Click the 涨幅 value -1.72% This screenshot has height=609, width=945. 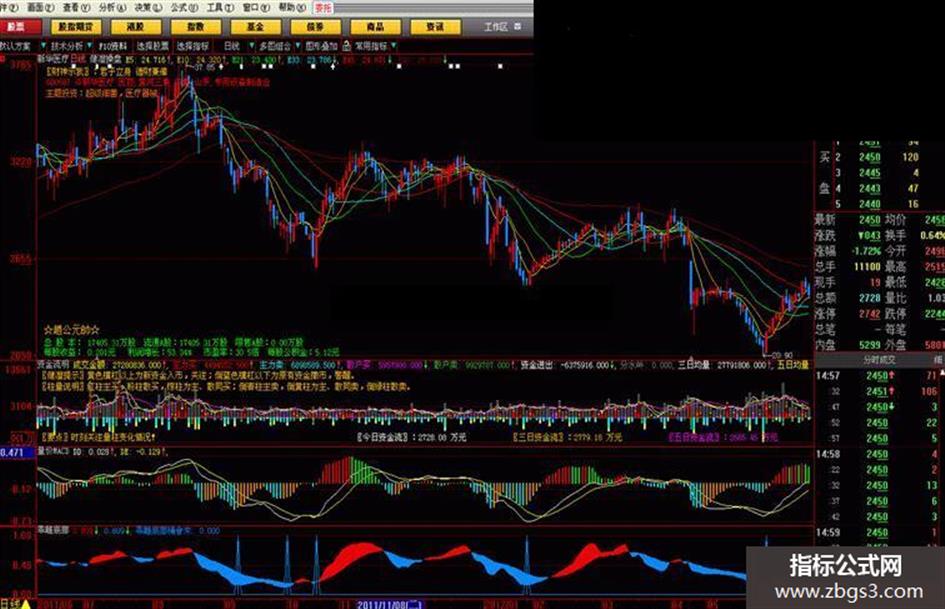click(x=866, y=251)
